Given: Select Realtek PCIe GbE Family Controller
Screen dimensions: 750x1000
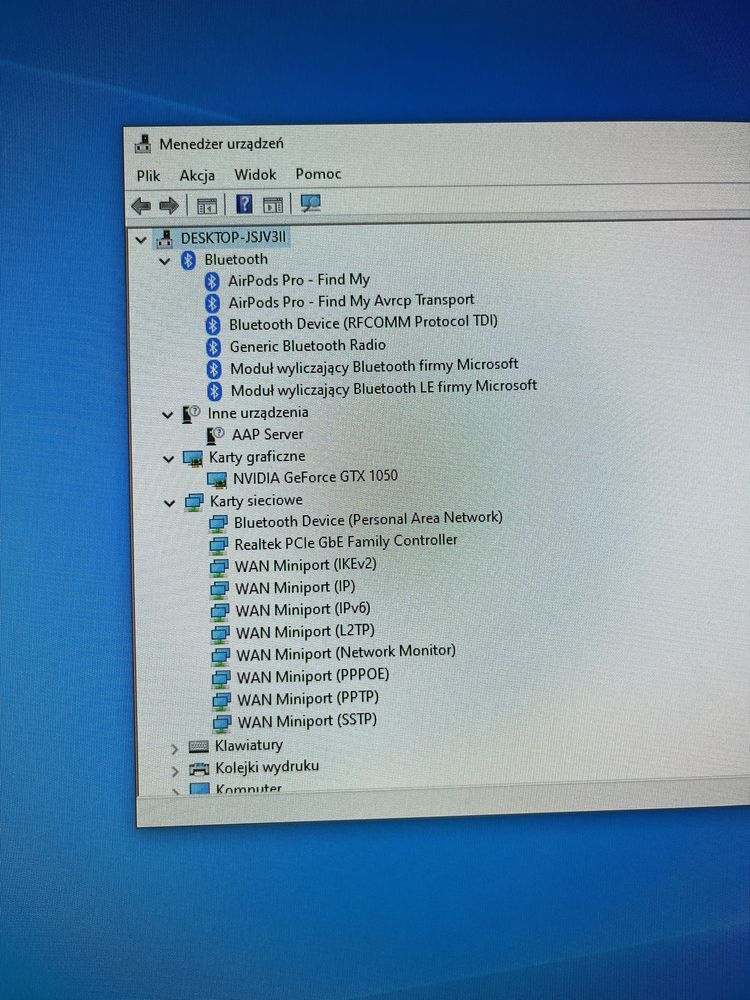Looking at the screenshot, I should 346,542.
